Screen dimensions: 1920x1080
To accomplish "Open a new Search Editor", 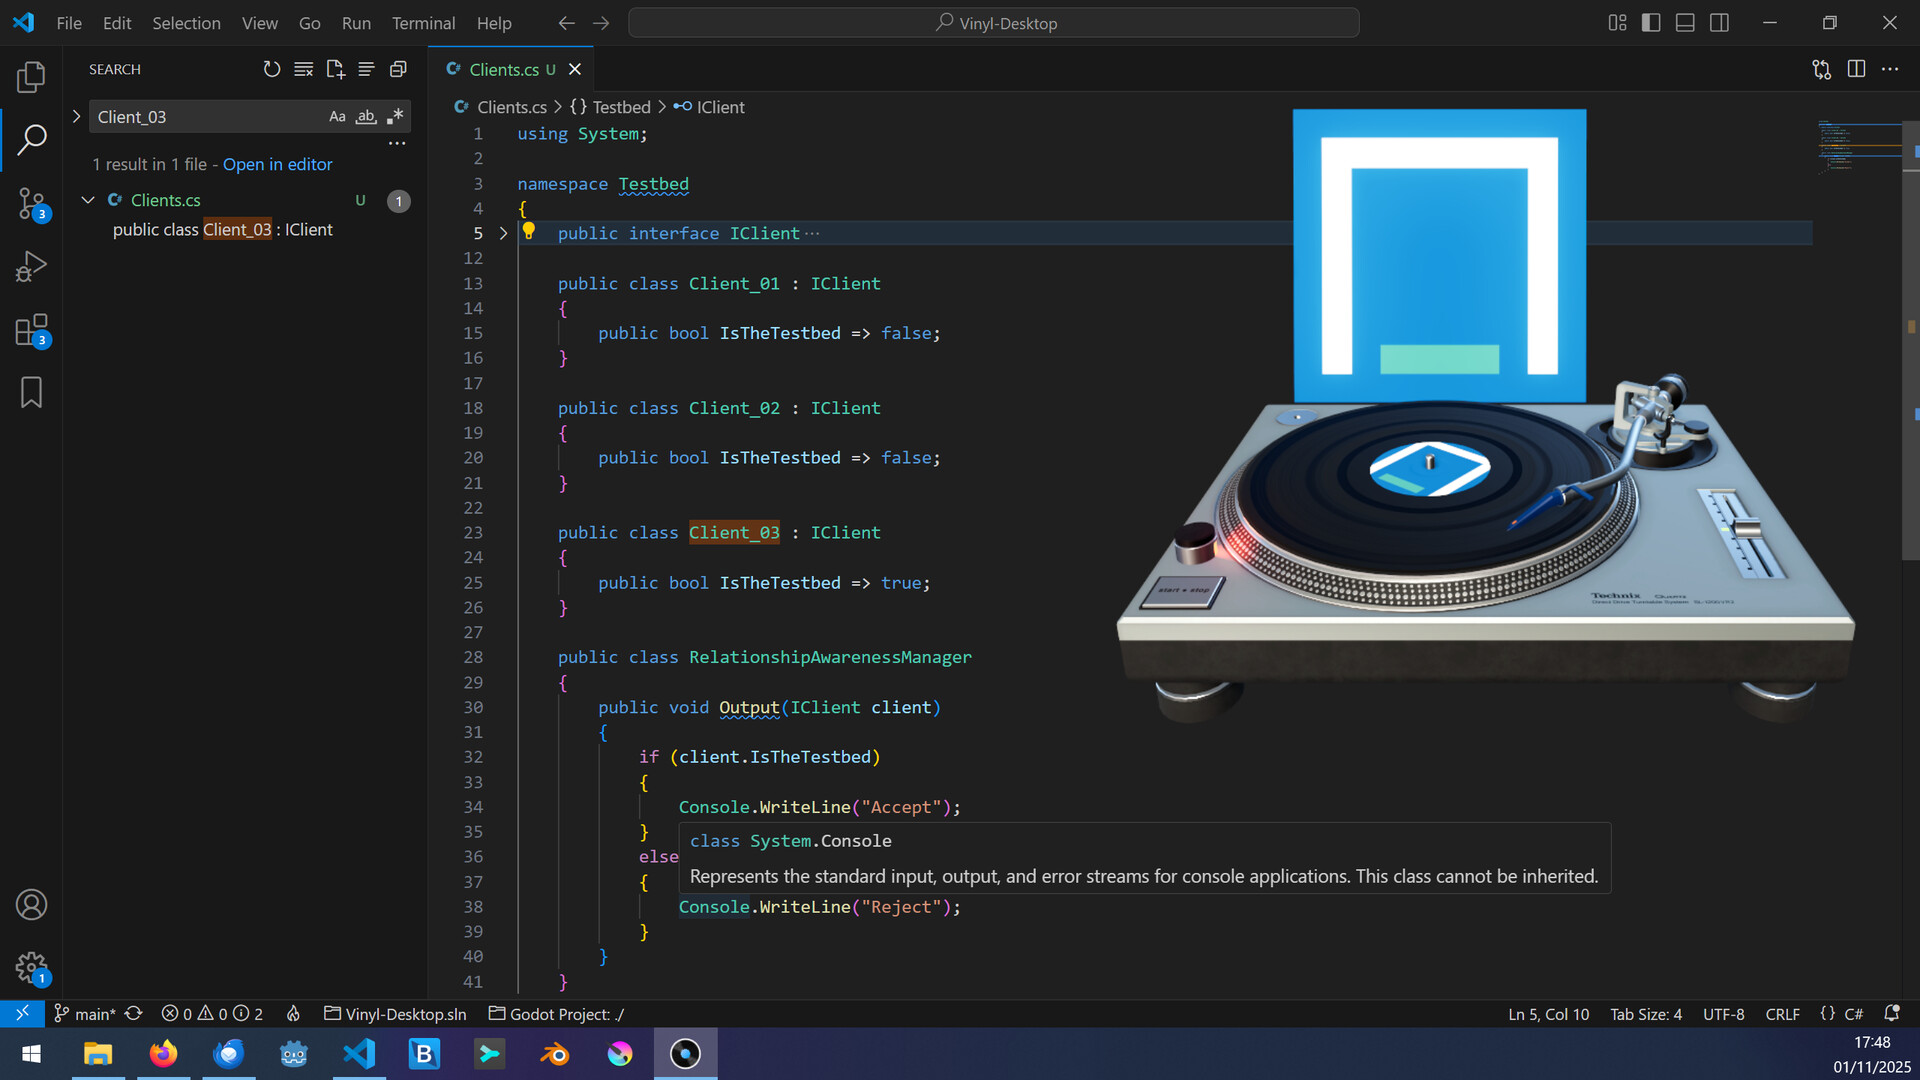I will click(x=335, y=69).
